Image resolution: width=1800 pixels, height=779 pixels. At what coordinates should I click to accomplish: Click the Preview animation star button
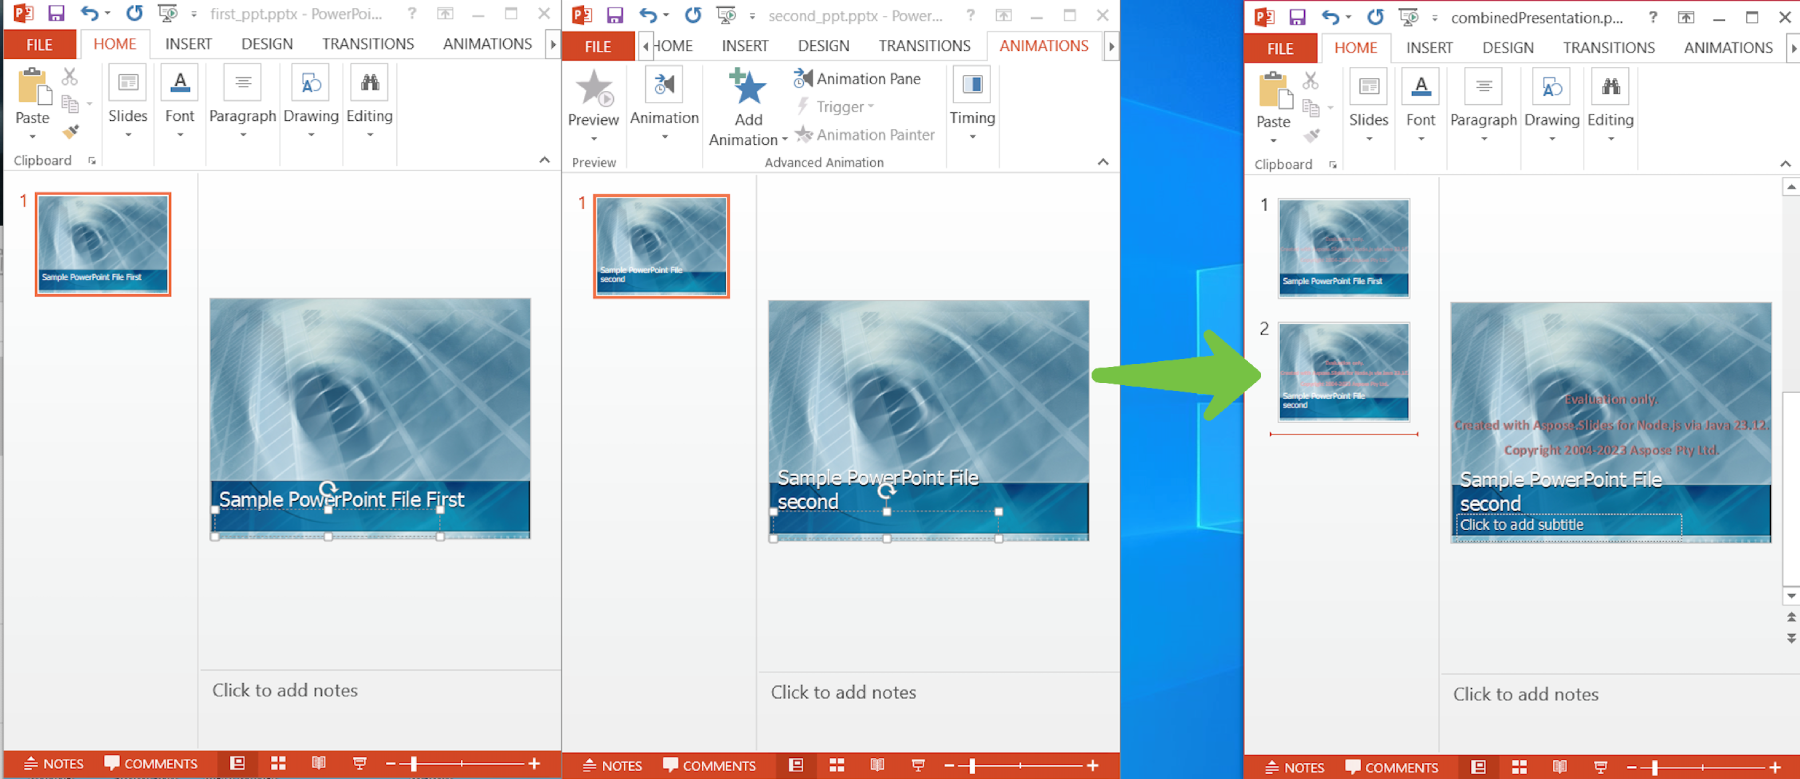[x=594, y=90]
